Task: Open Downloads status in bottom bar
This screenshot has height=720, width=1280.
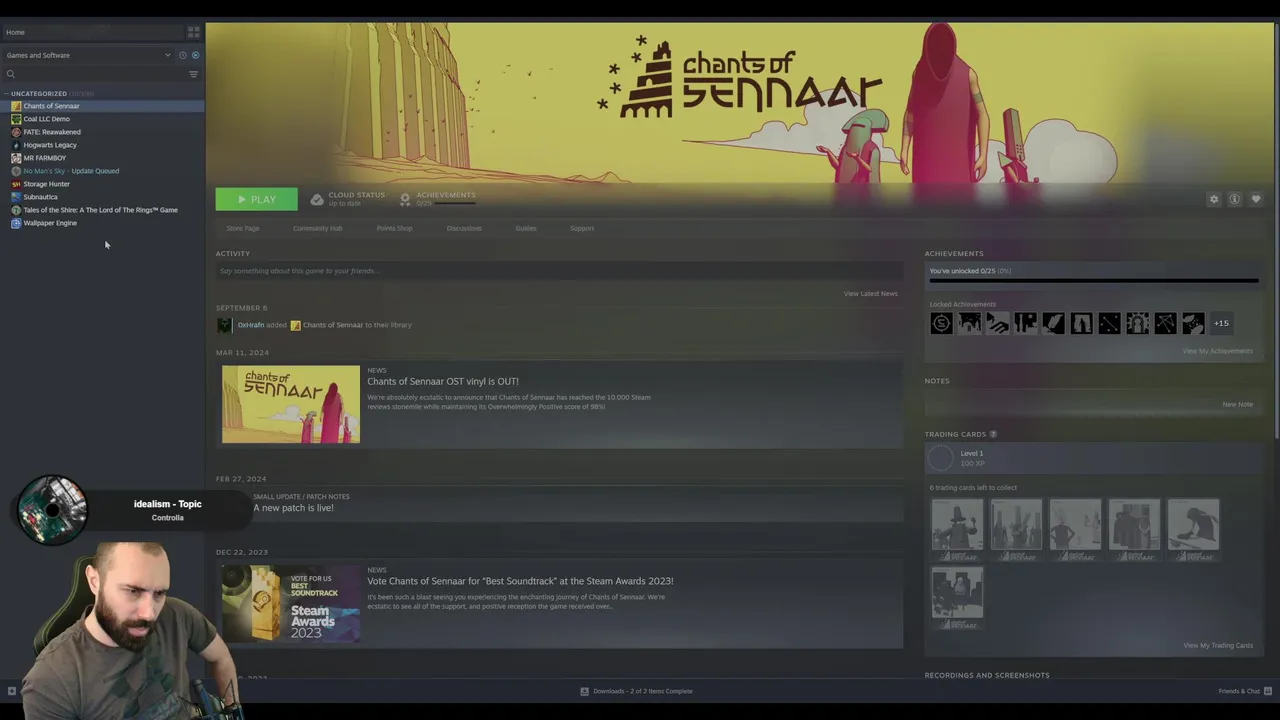Action: coord(637,691)
